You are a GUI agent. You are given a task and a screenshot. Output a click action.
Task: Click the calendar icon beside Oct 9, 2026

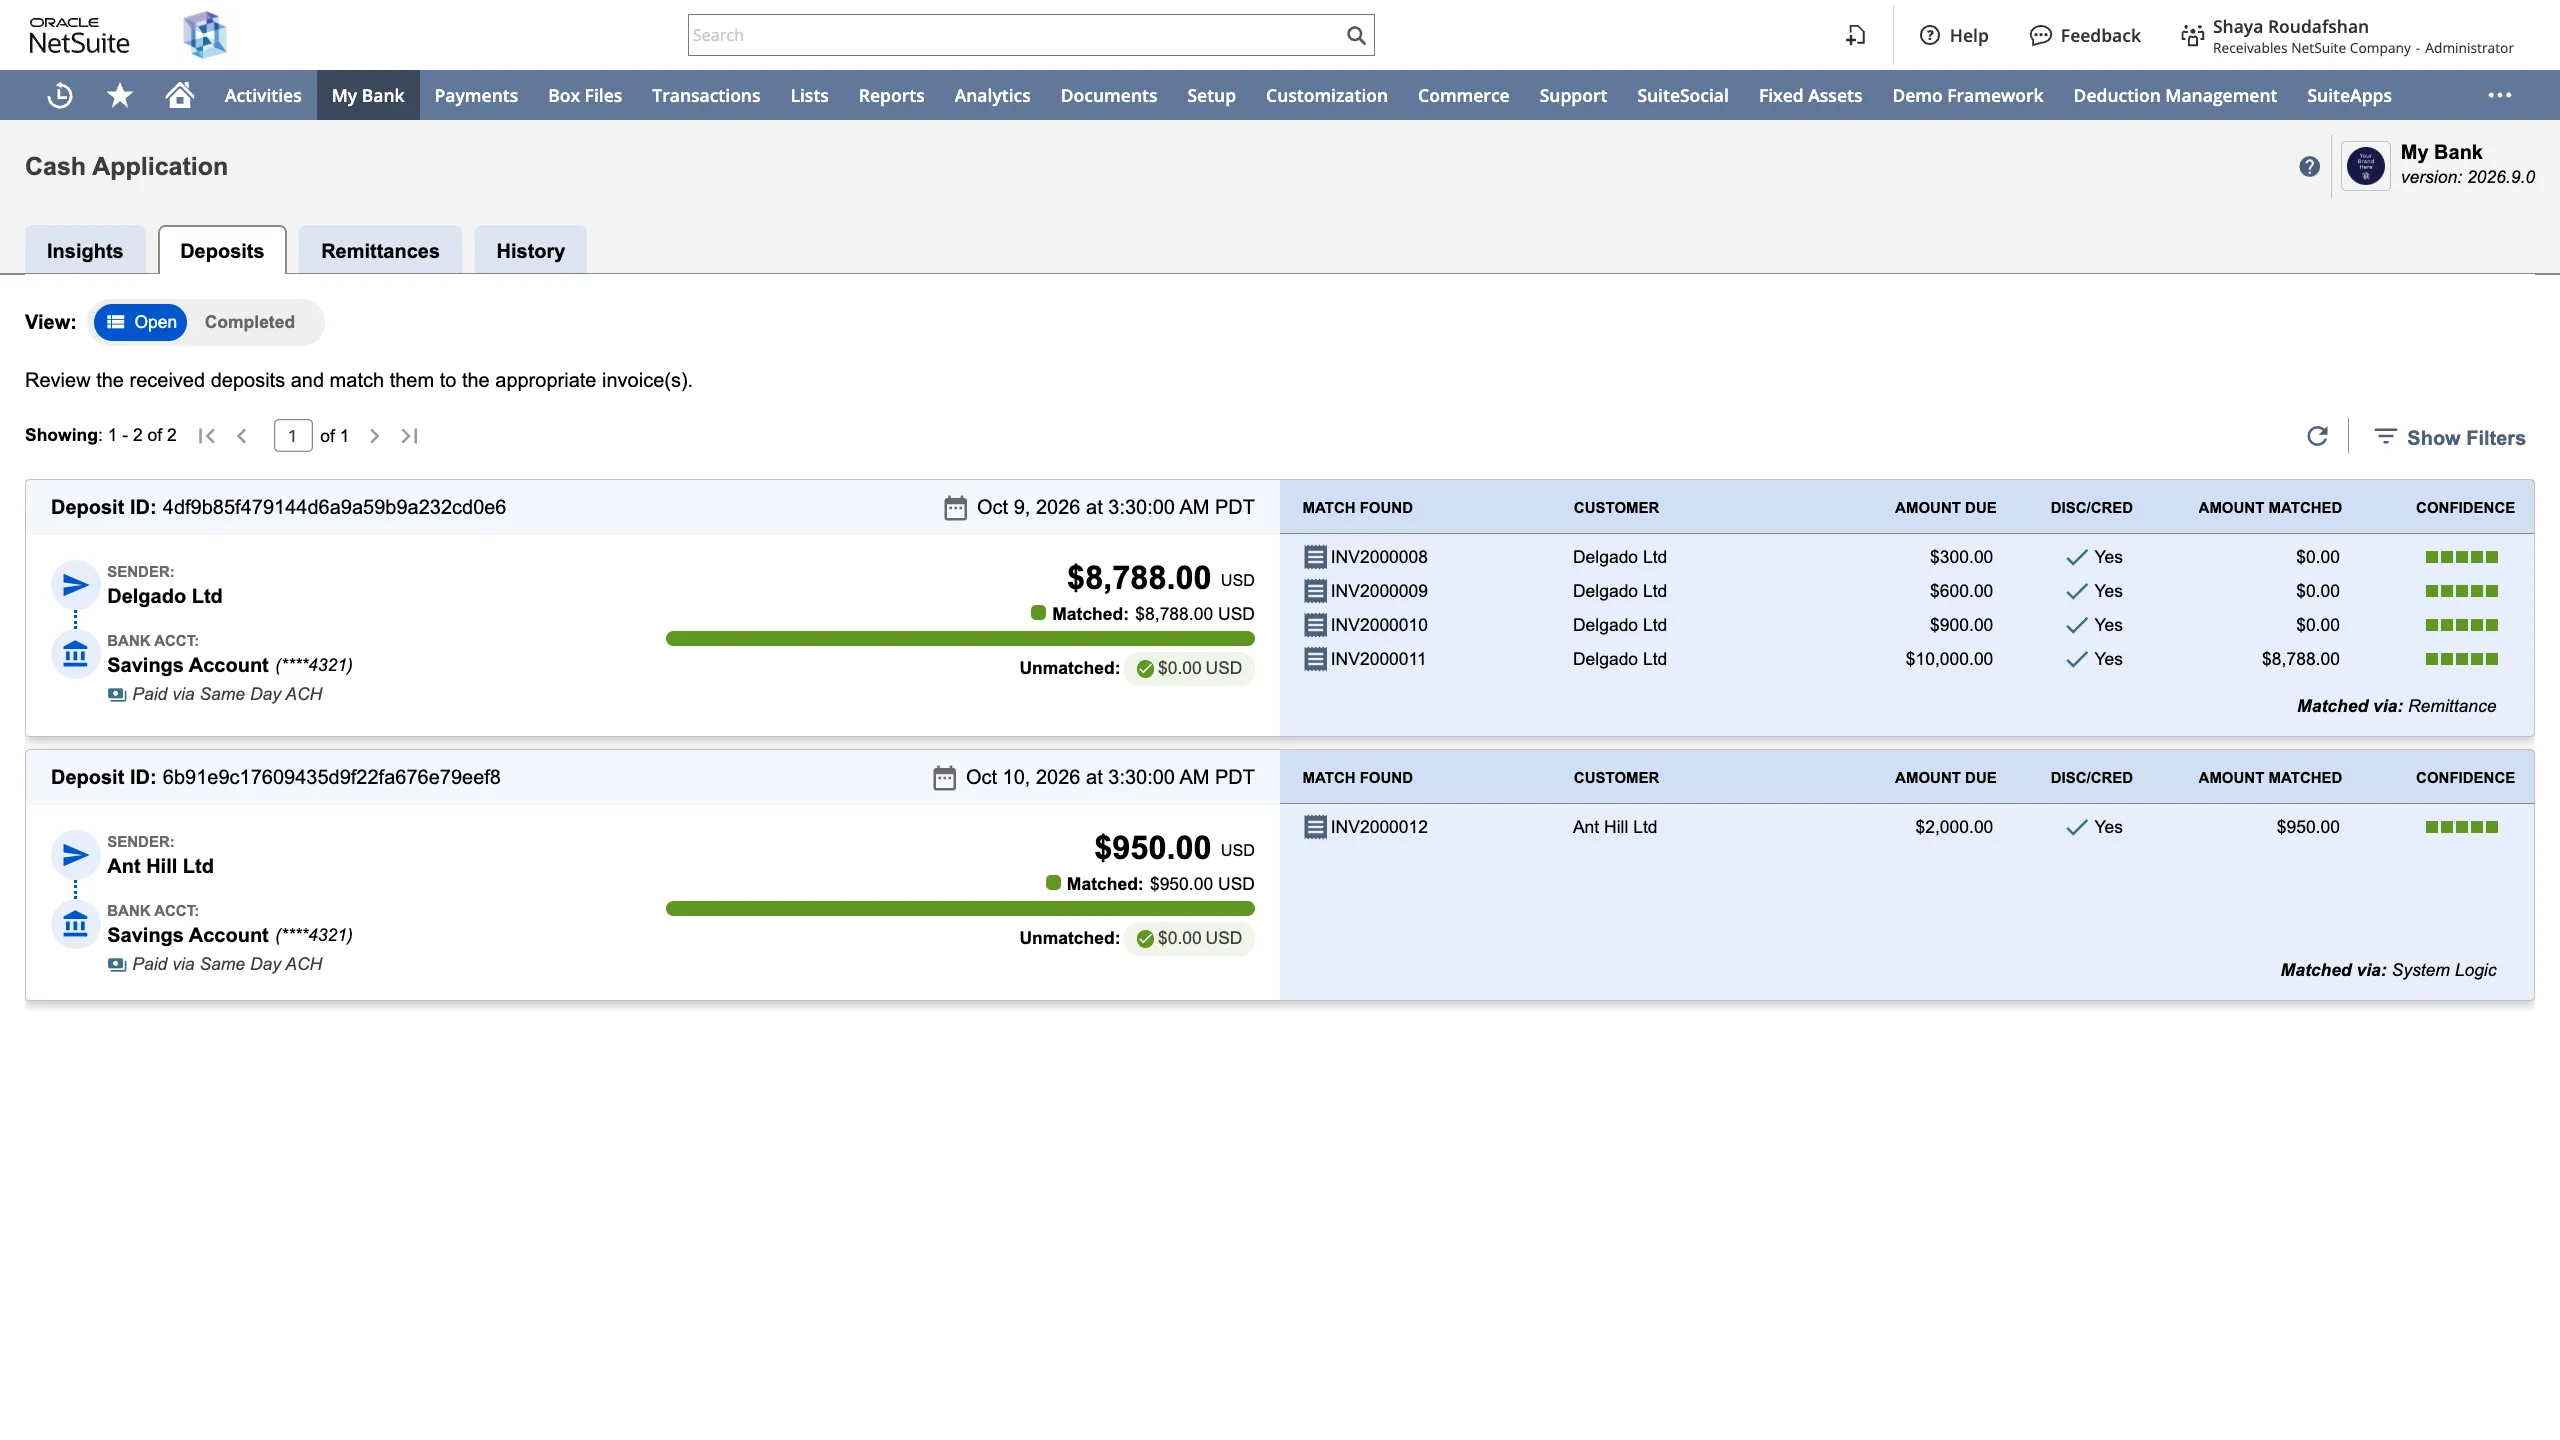click(x=955, y=508)
